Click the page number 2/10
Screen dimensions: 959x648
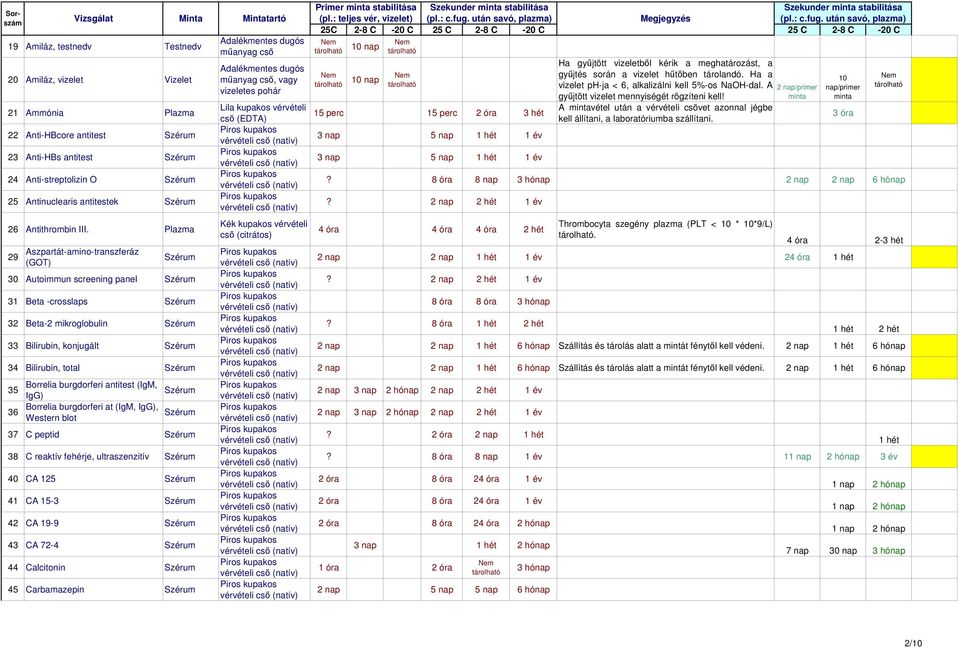point(913,643)
